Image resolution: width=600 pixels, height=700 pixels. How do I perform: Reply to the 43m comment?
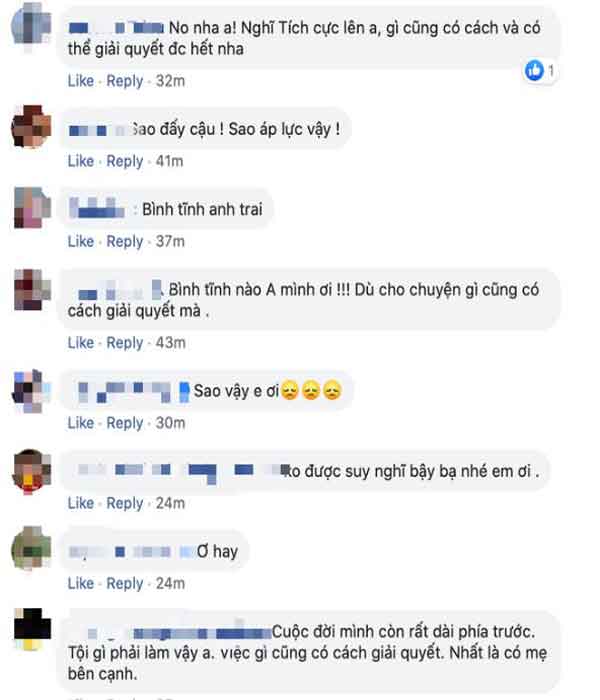click(125, 343)
